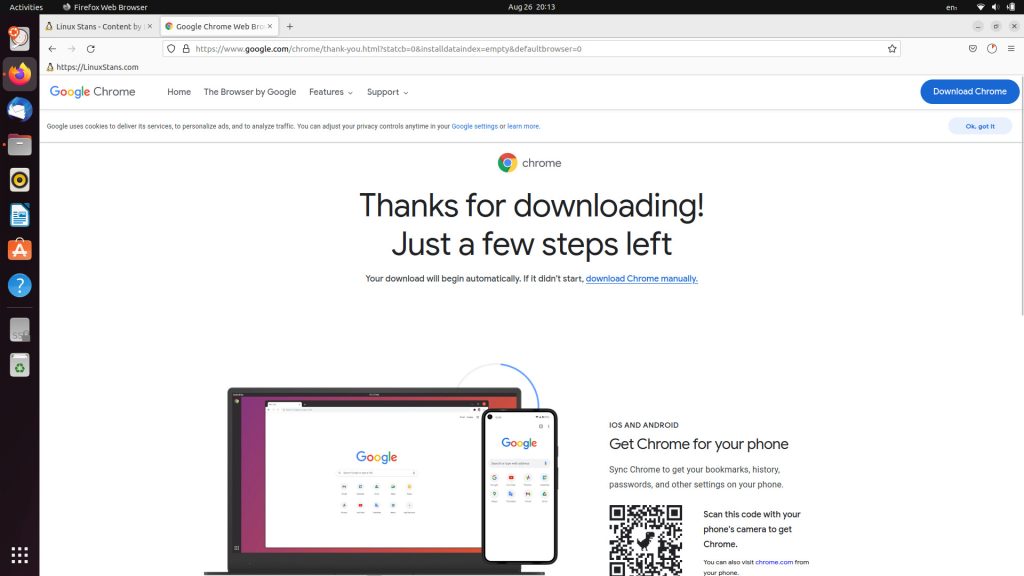The image size is (1024, 576).
Task: Open Activities overview
Action: click(x=26, y=7)
